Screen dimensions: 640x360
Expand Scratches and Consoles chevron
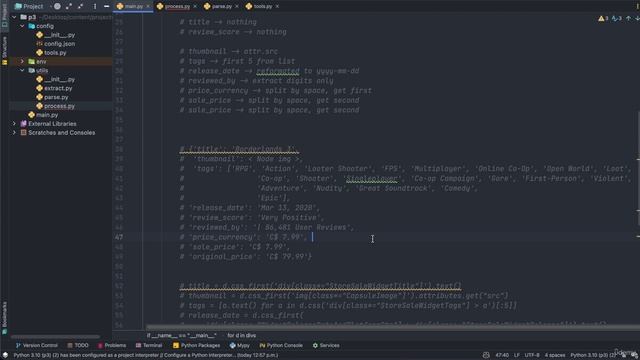click(15, 133)
